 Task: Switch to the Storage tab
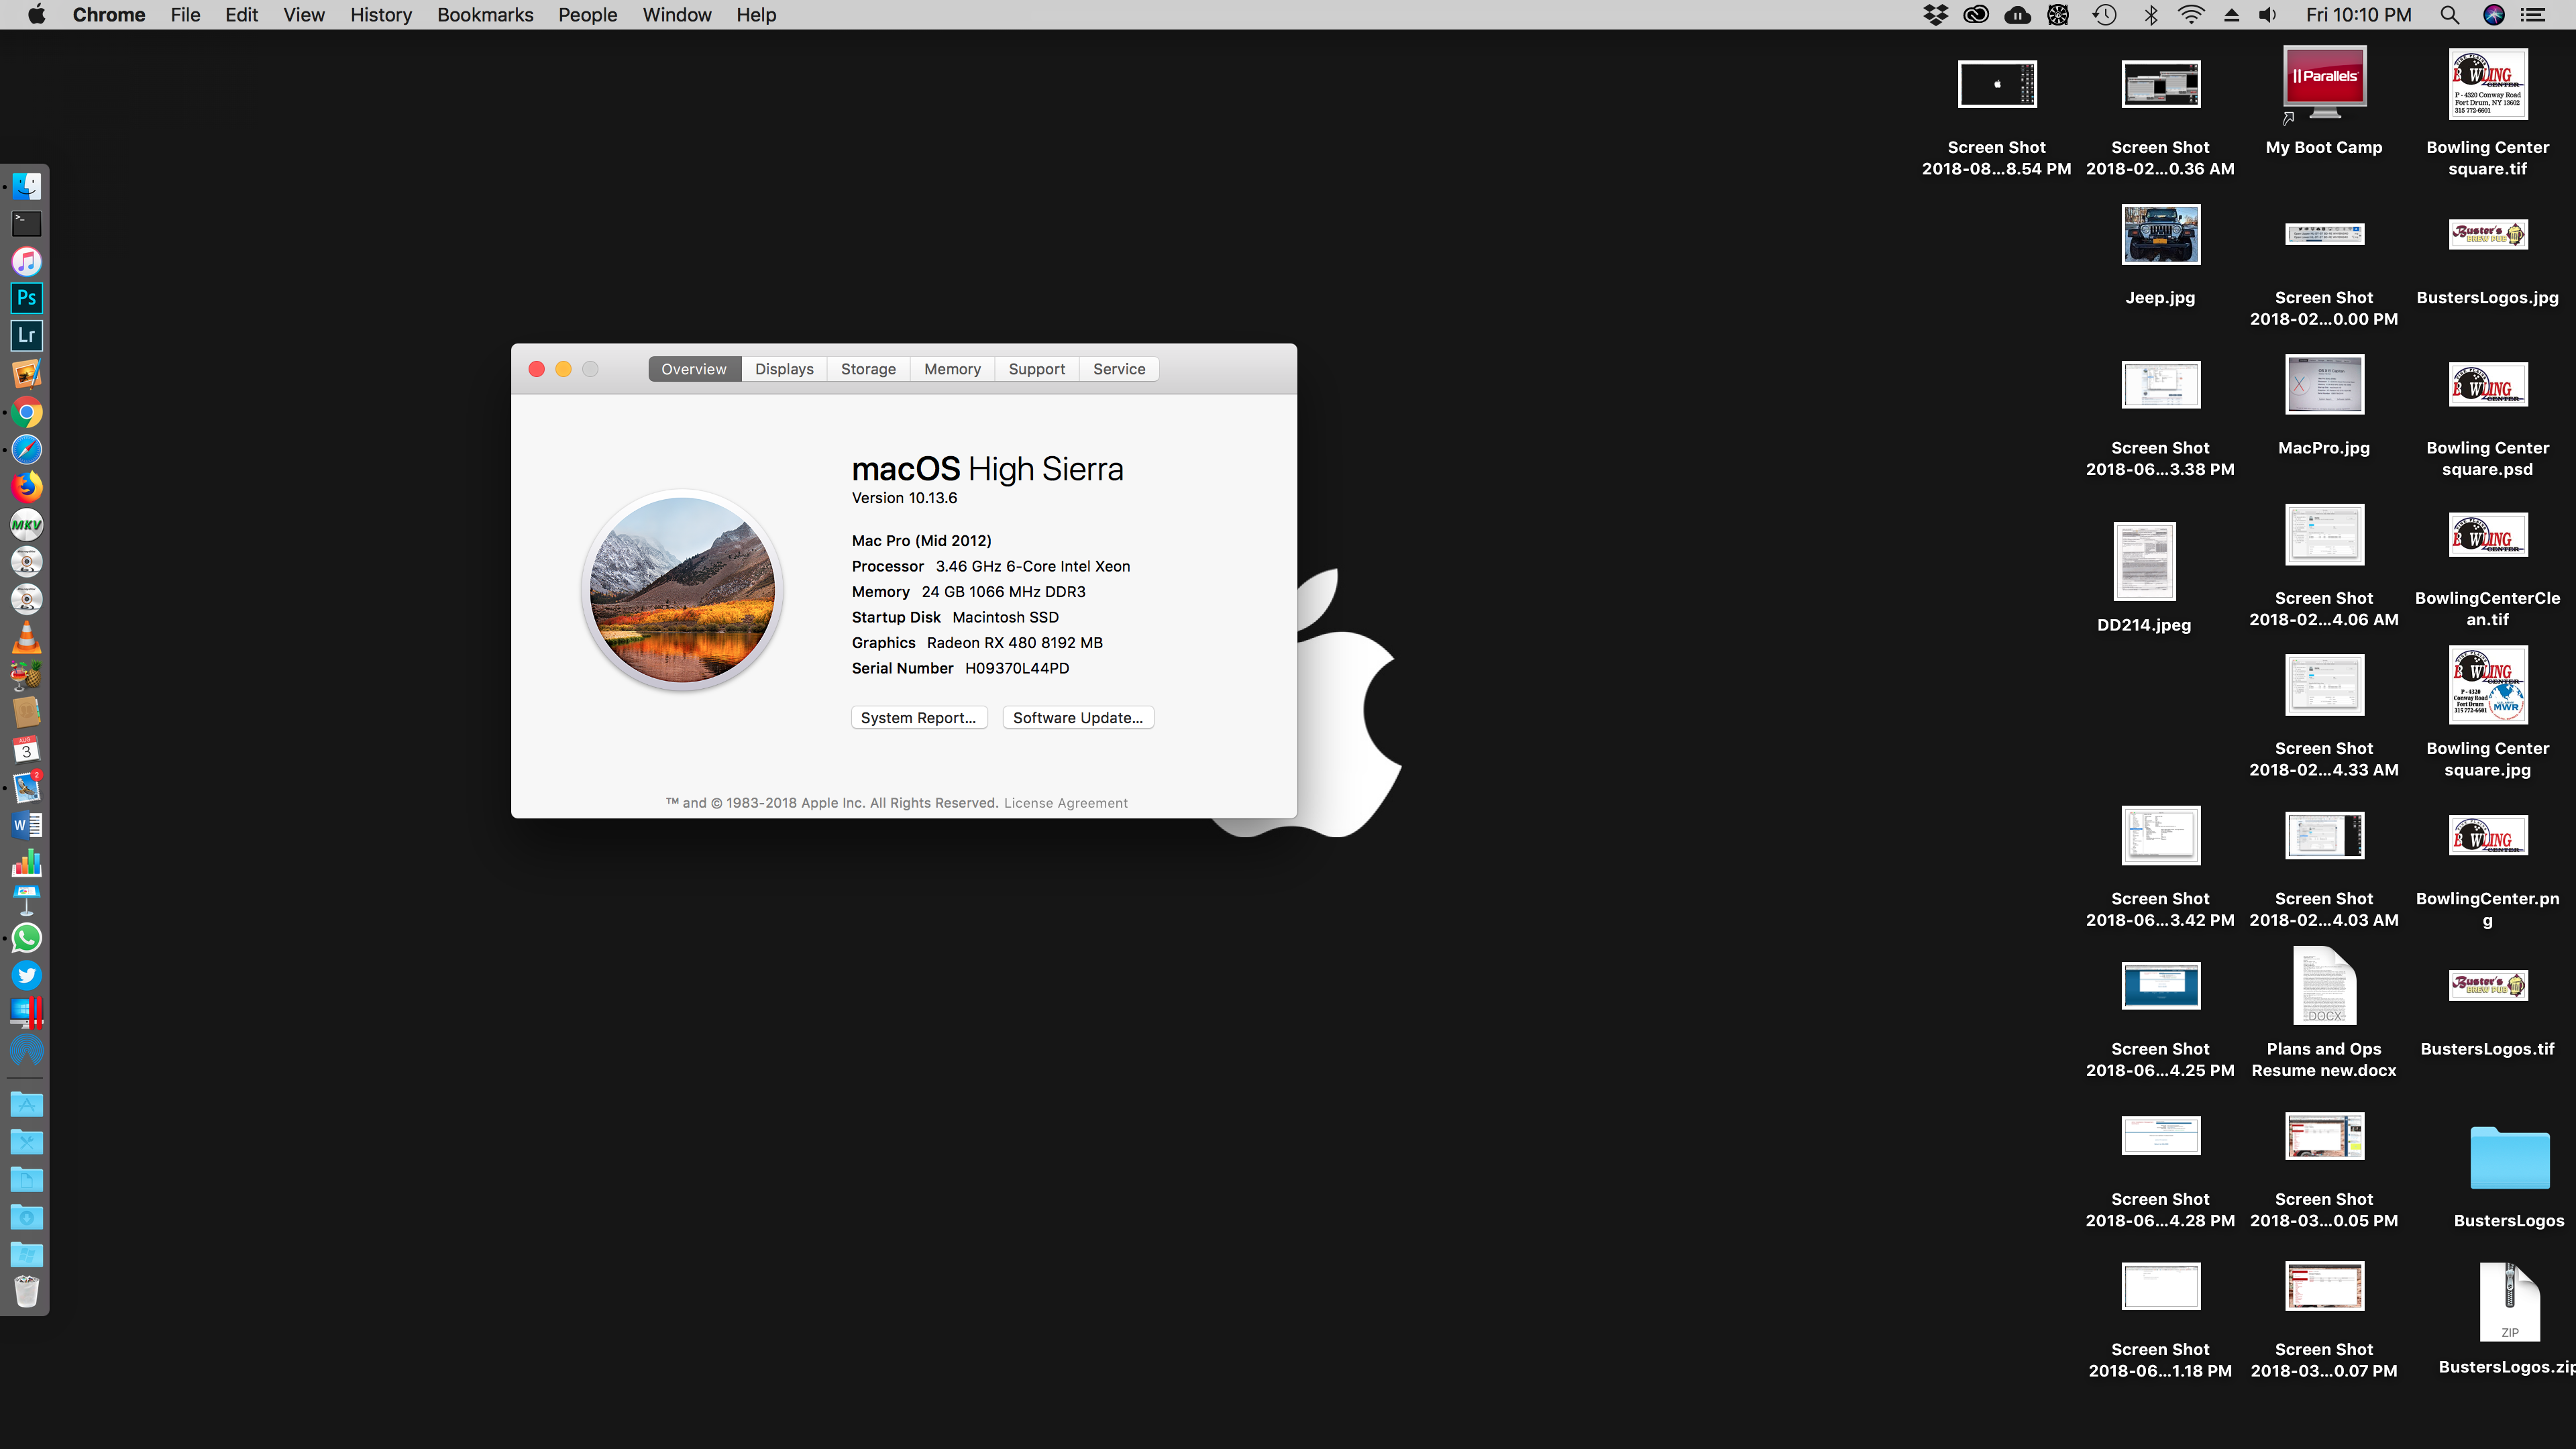click(868, 369)
